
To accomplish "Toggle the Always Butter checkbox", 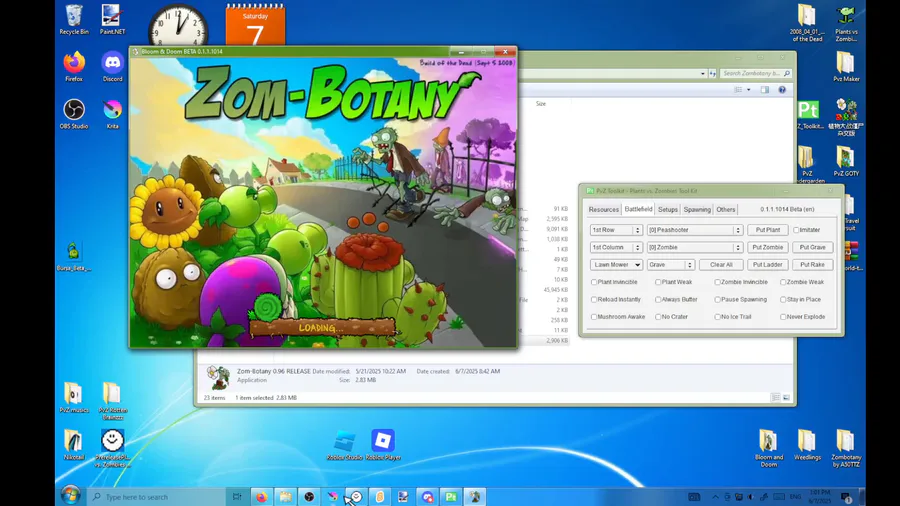I will (x=658, y=299).
